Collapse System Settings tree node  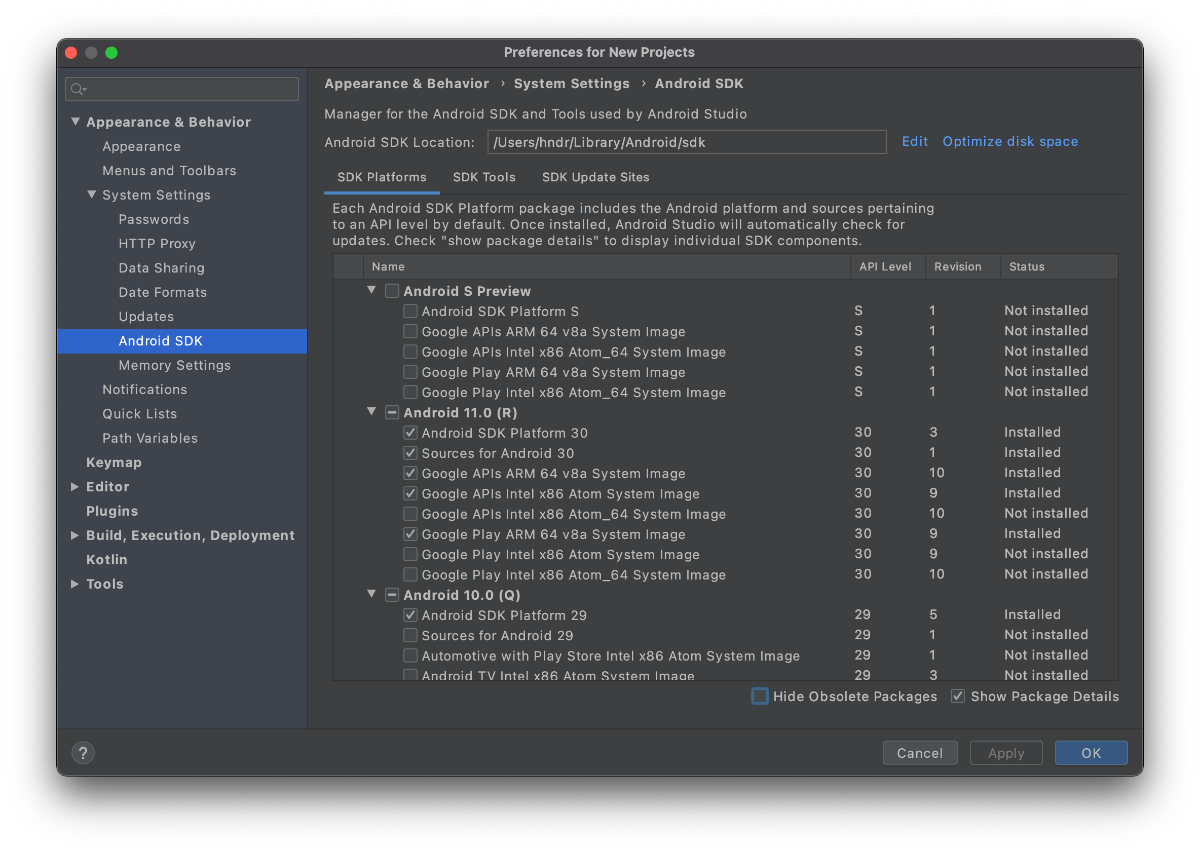[91, 194]
